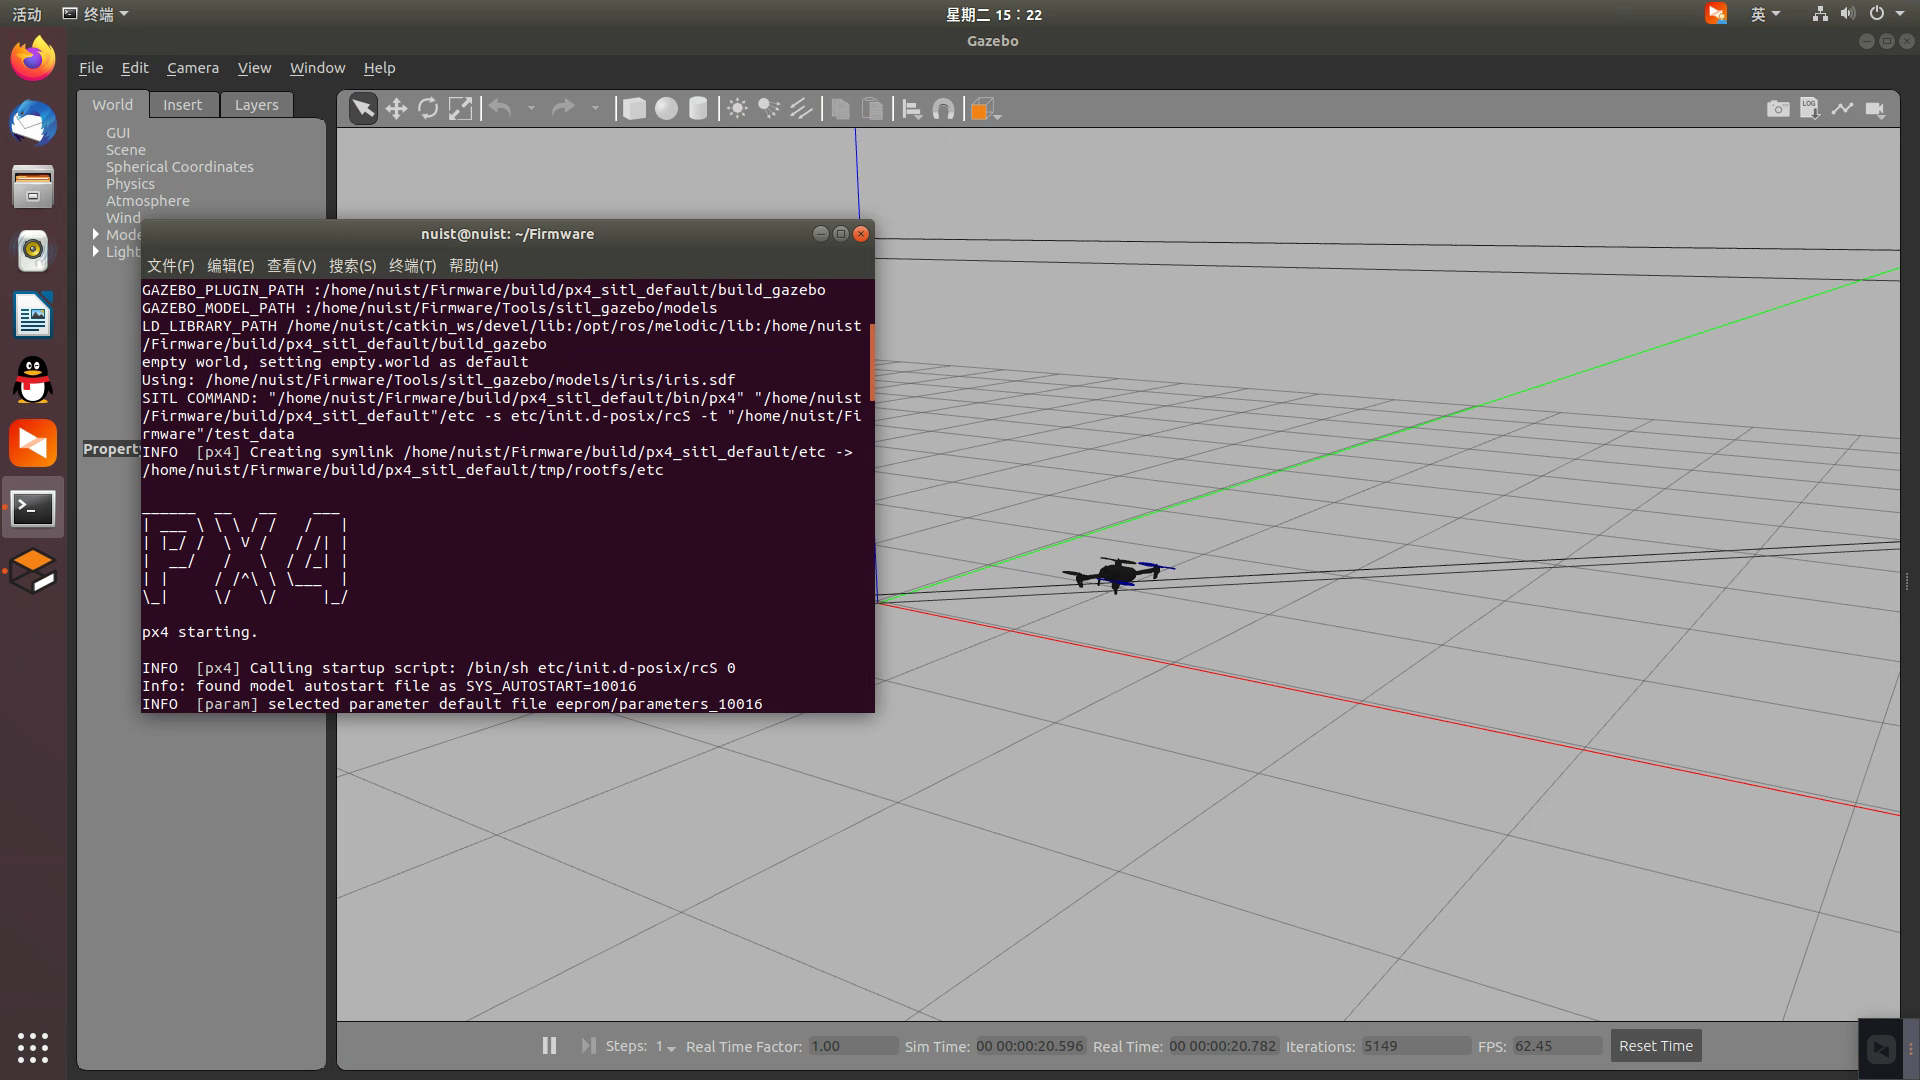Insert a box shape
Screen dimensions: 1920x1080
[x=634, y=109]
